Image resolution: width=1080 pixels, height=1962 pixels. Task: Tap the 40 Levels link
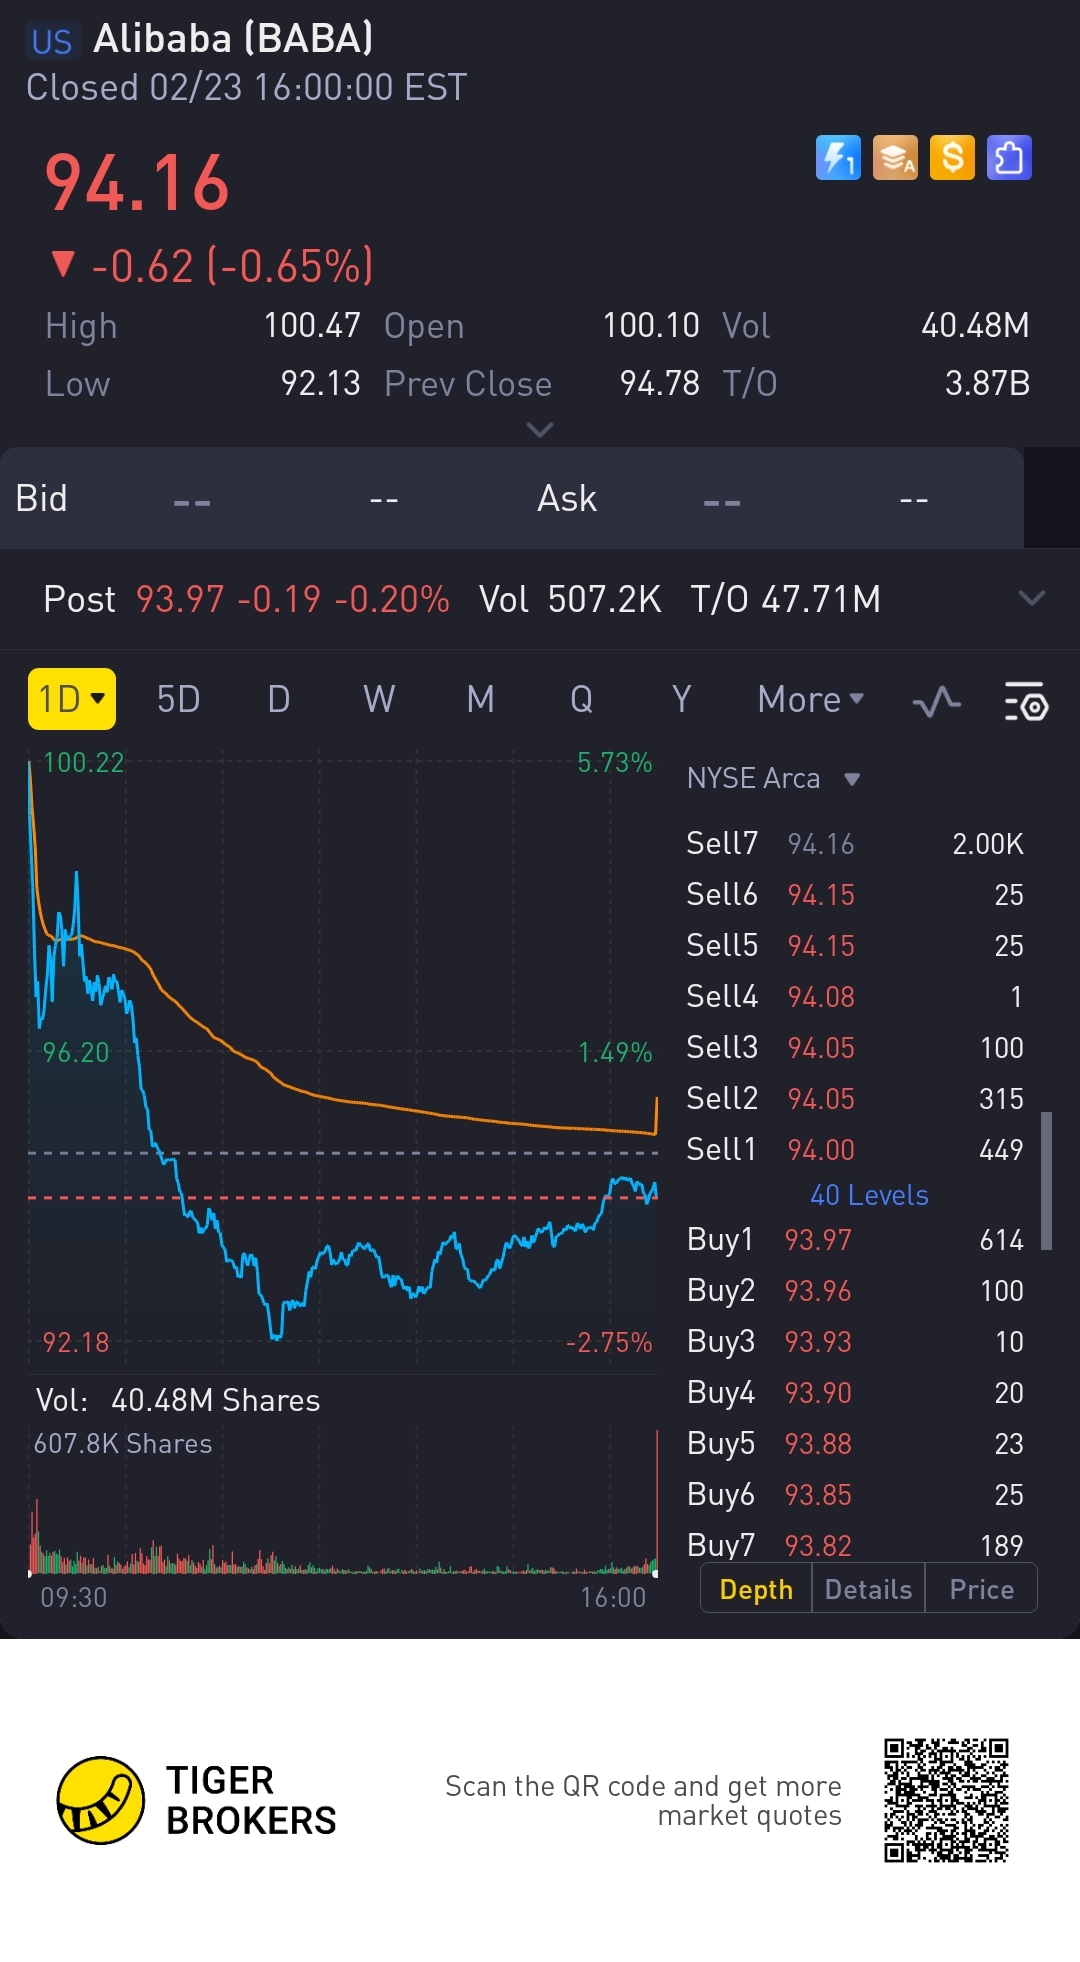(x=869, y=1195)
